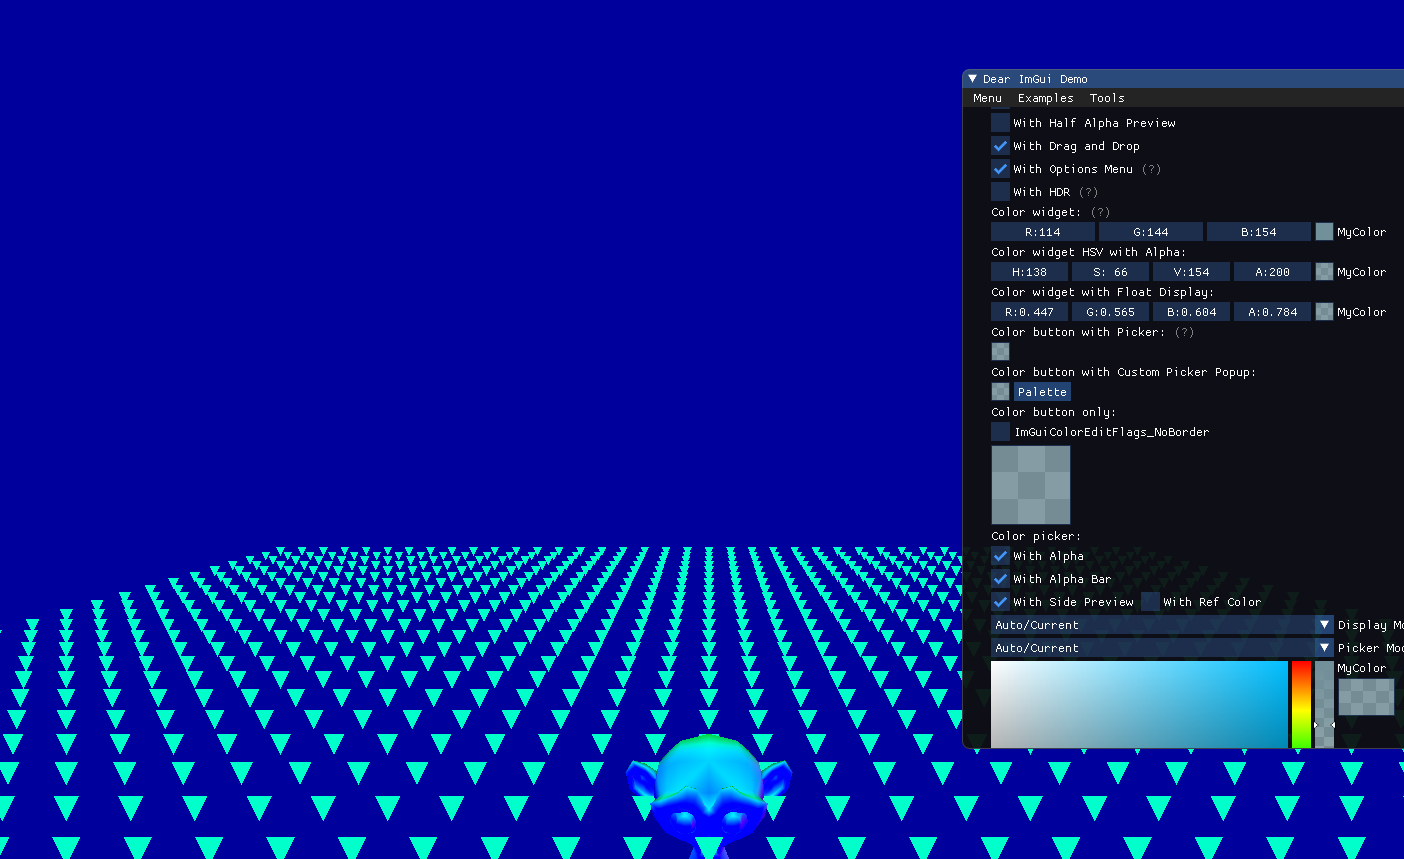Click the small Color button with Picker swatch
This screenshot has height=859, width=1404.
tap(1000, 352)
